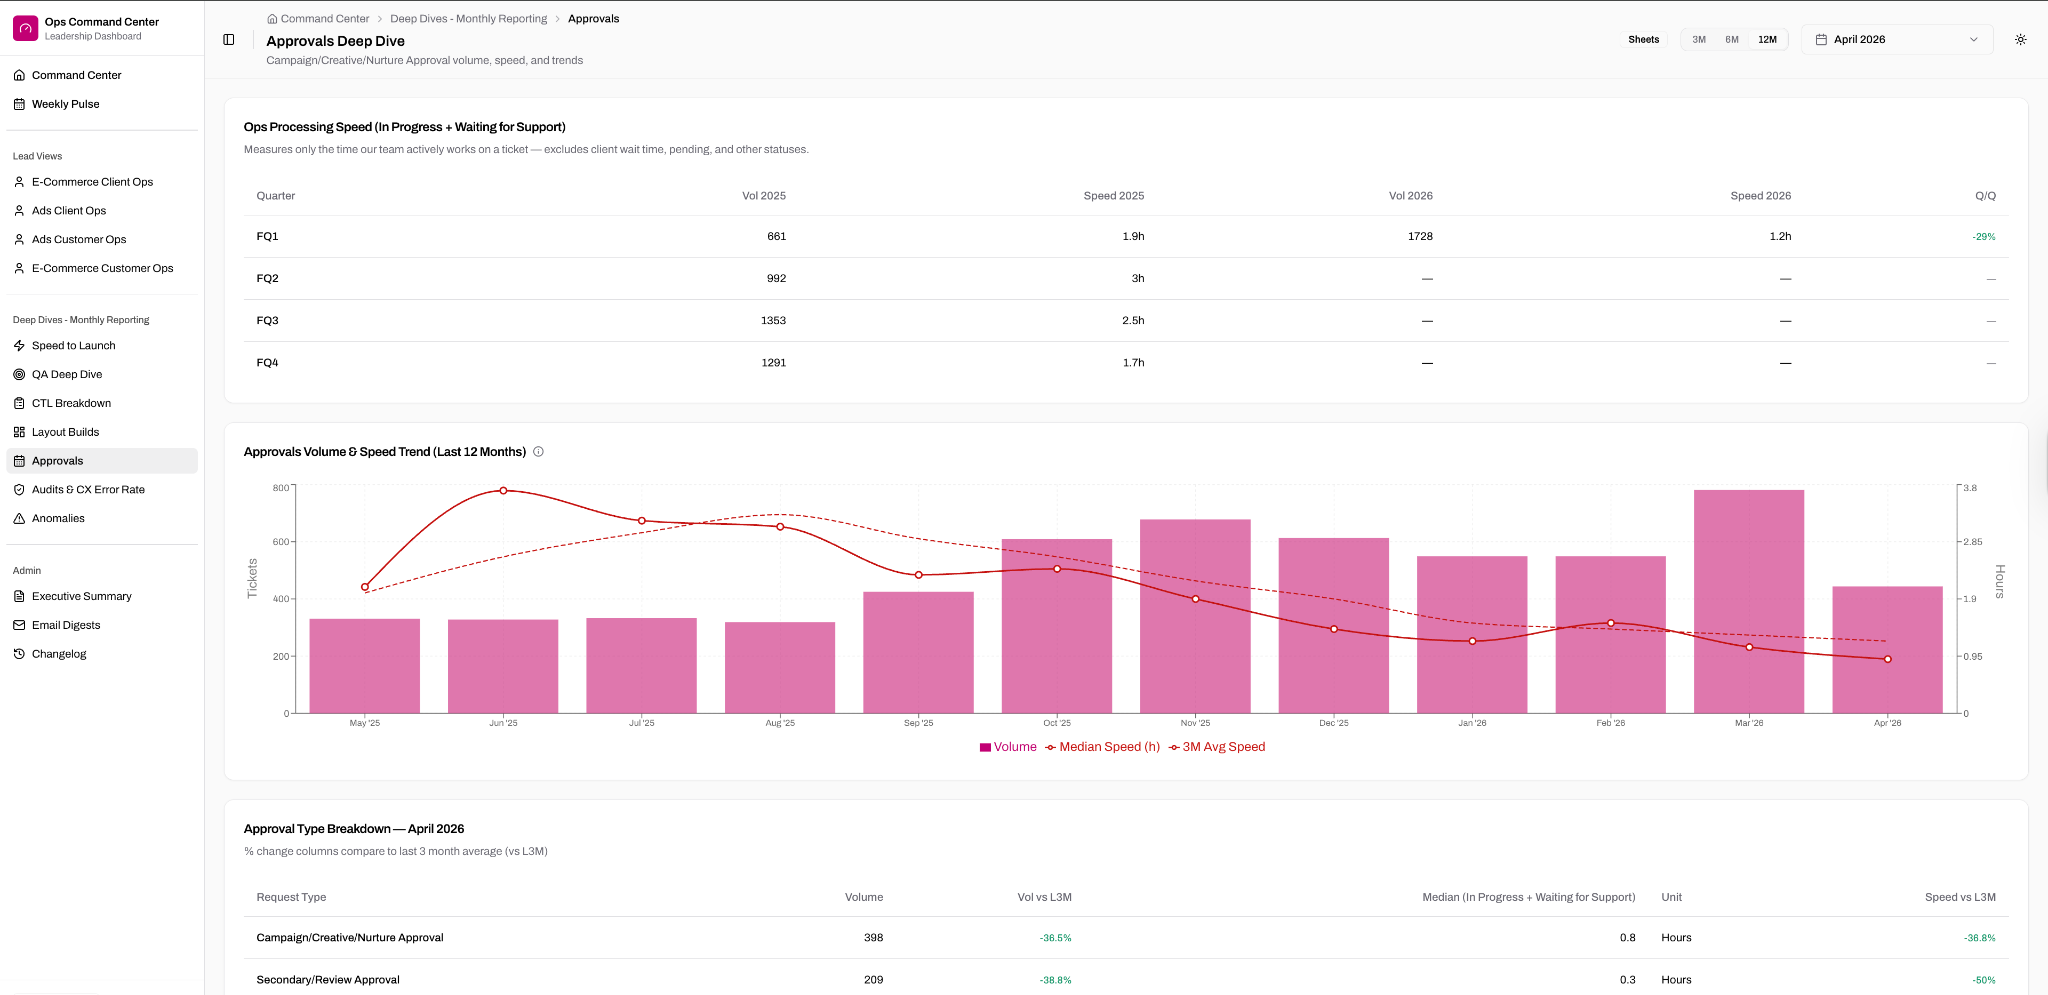Click the calendar icon for Approvals

click(19, 461)
